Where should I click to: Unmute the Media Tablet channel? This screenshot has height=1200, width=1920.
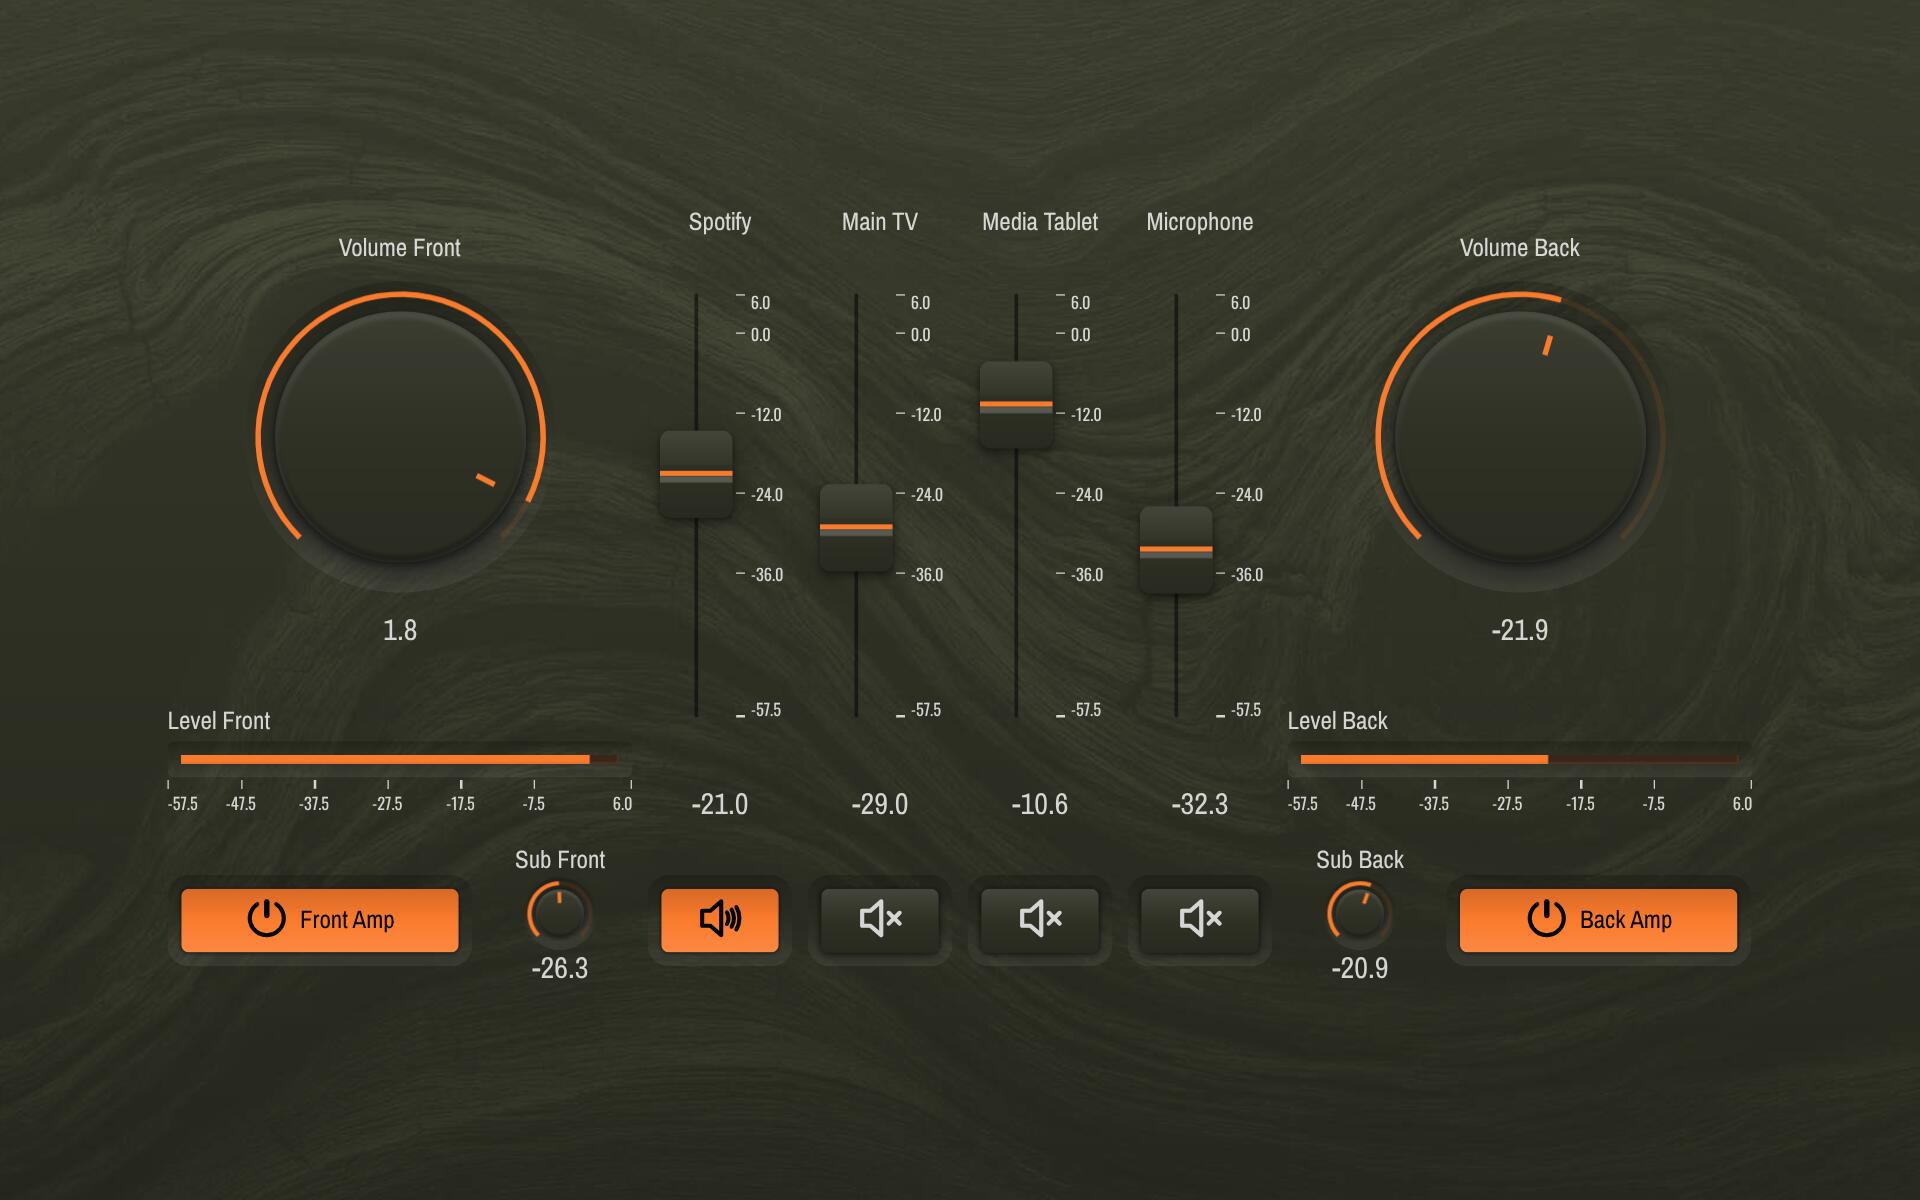(1039, 919)
